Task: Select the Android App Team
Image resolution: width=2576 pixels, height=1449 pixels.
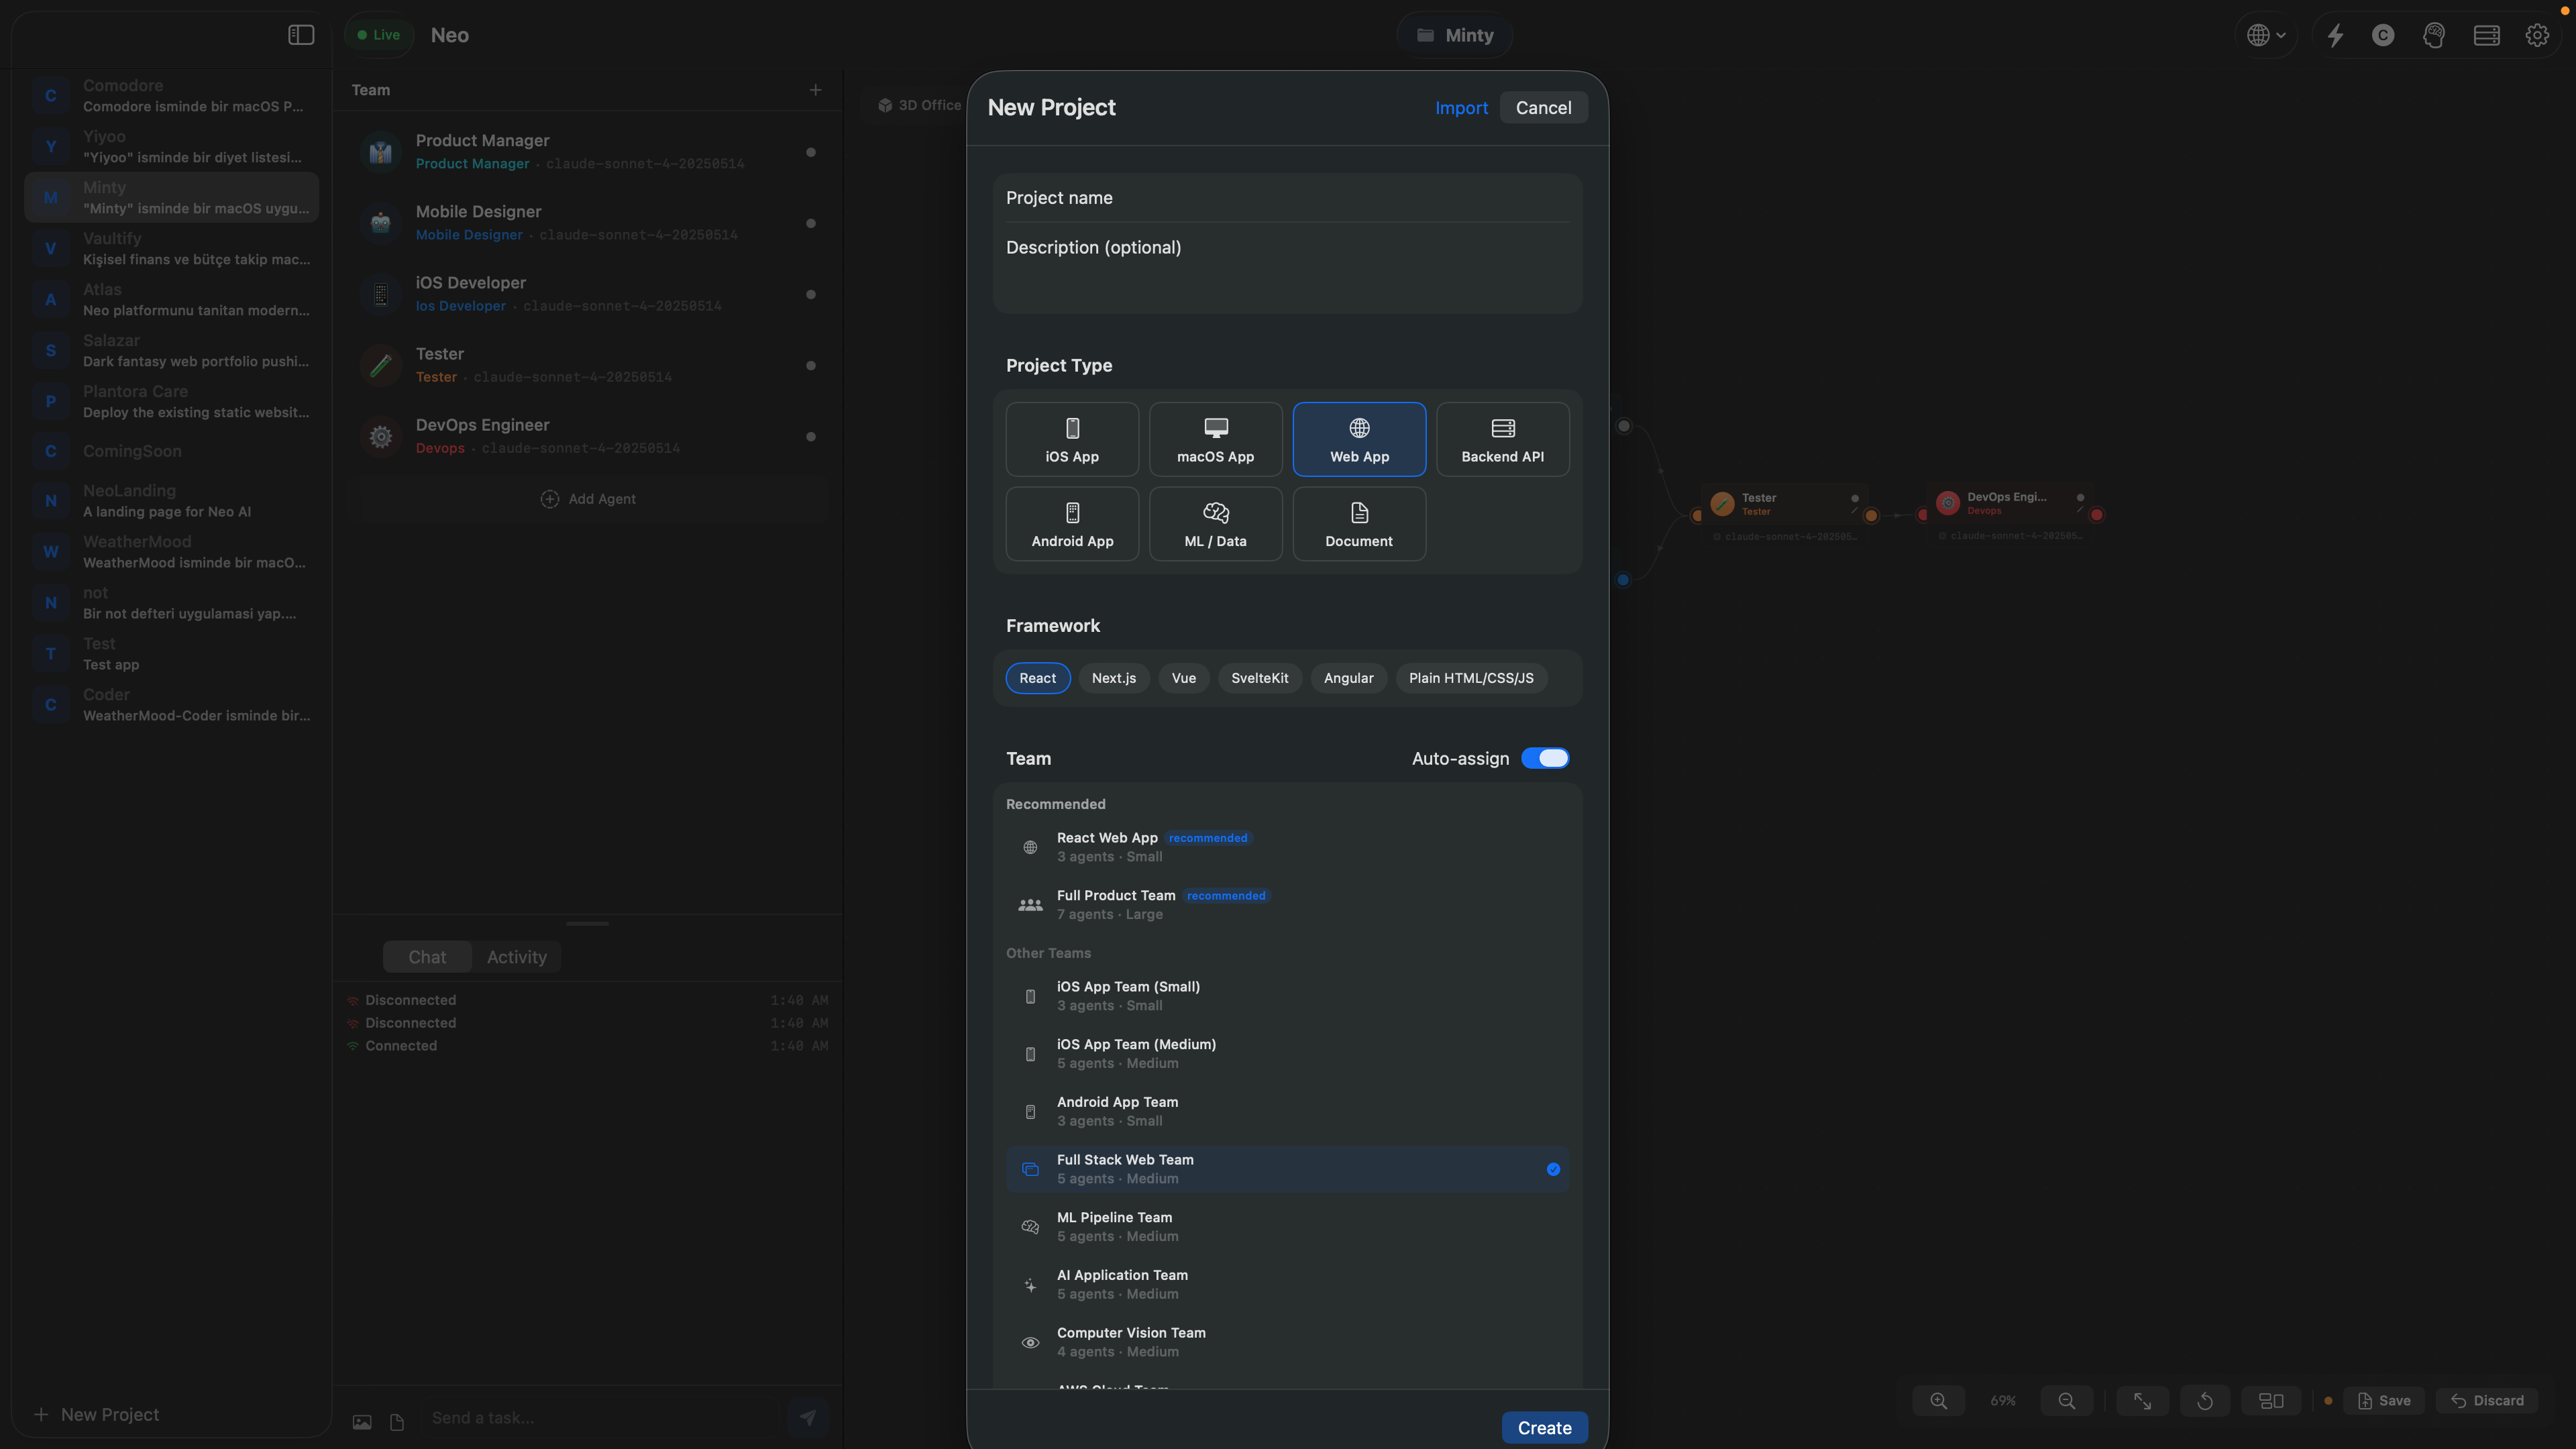Action: click(x=1287, y=1111)
